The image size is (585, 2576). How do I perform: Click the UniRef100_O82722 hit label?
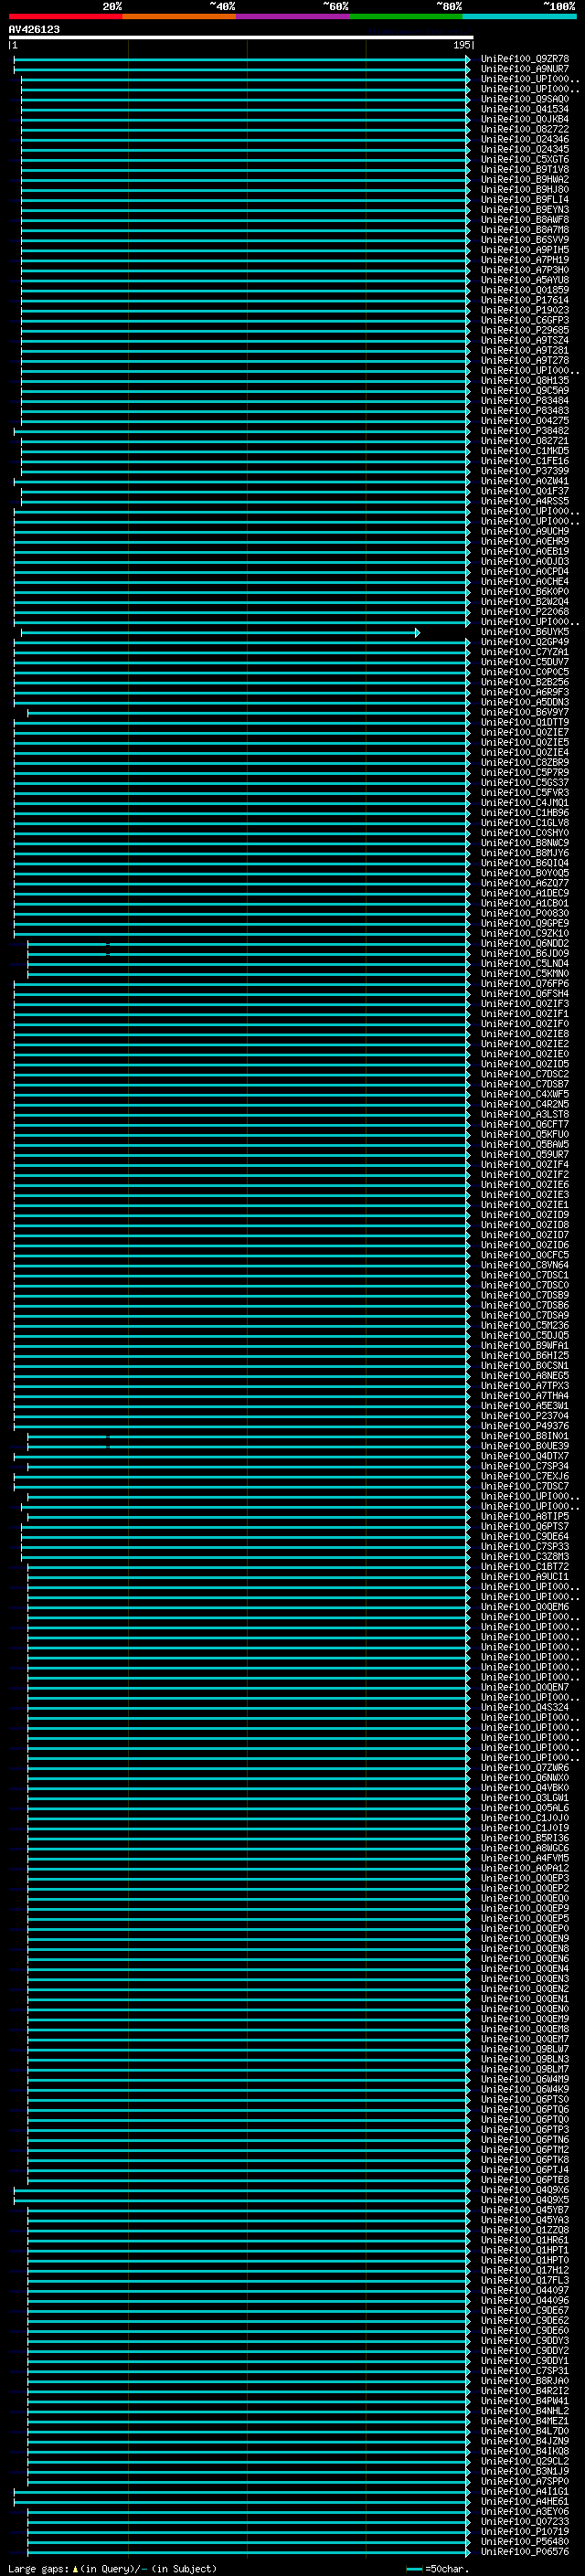click(524, 129)
